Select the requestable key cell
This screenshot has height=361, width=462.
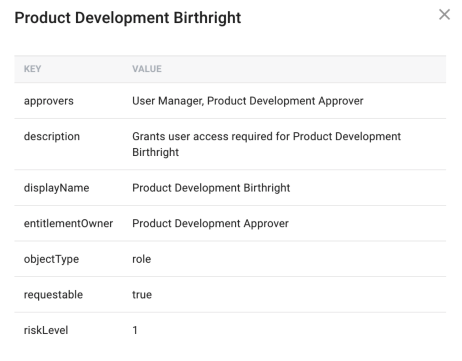(x=53, y=295)
